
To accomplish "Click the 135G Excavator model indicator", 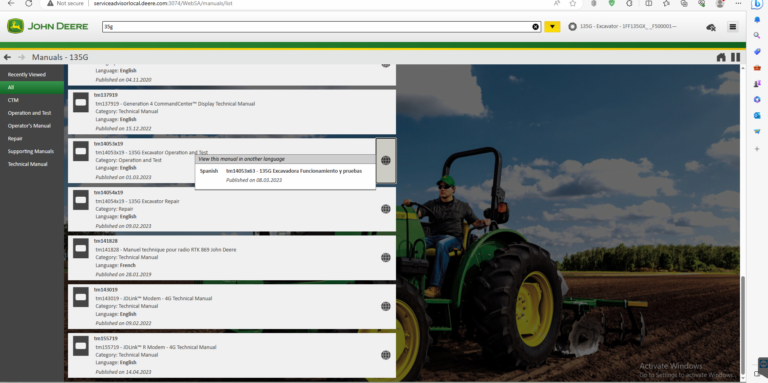I will coord(623,26).
